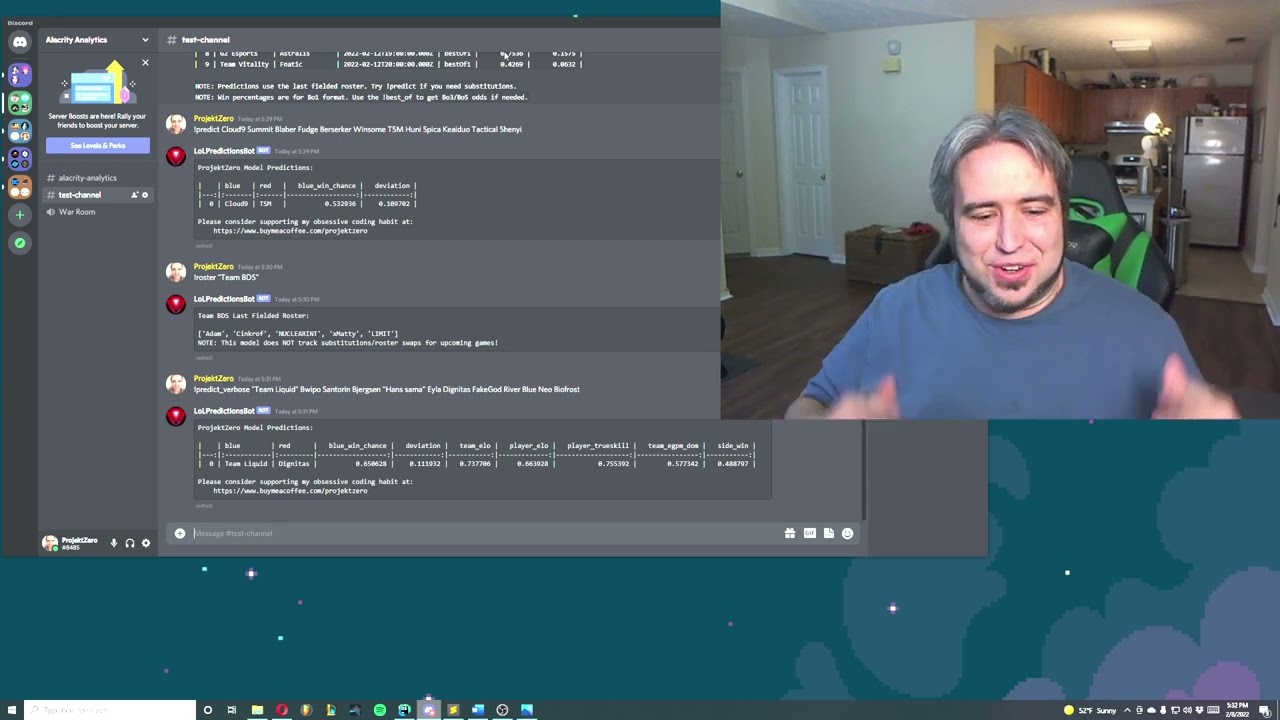Viewport: 1280px width, 720px height.
Task: Click LoLPredictionsBot avatar on Team Liquid prediction
Action: tap(176, 416)
